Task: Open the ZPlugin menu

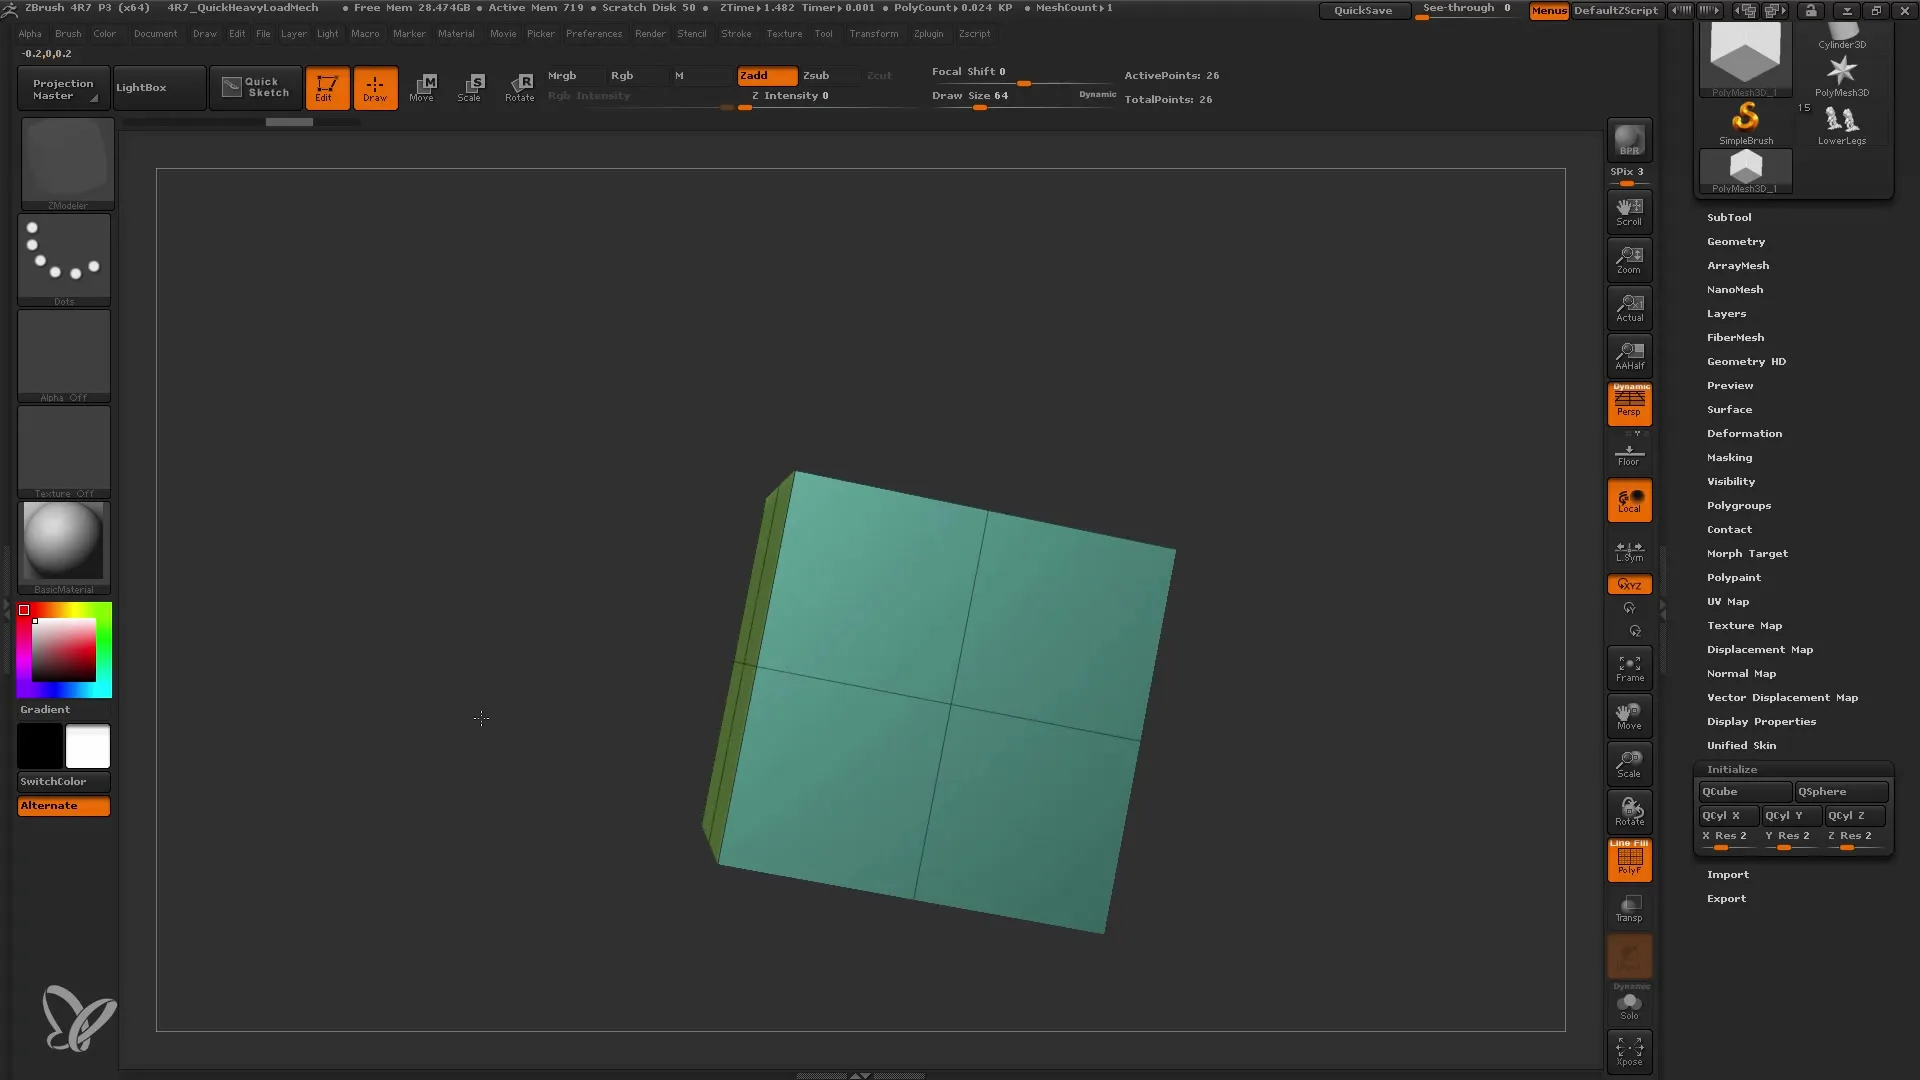Action: pyautogui.click(x=927, y=33)
